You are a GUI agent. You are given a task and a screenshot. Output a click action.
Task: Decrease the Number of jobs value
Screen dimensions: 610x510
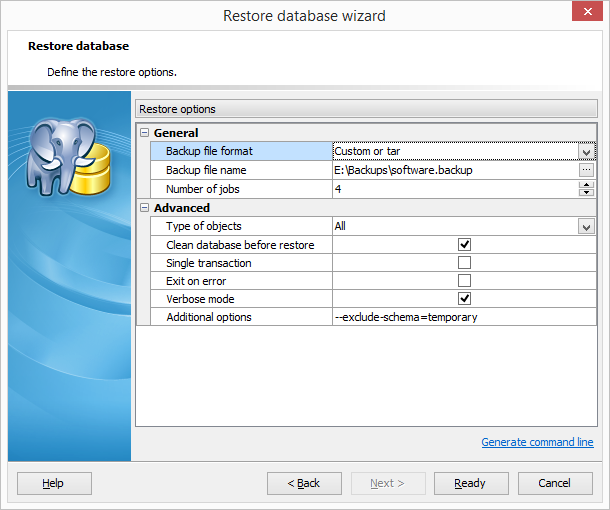pos(586,193)
